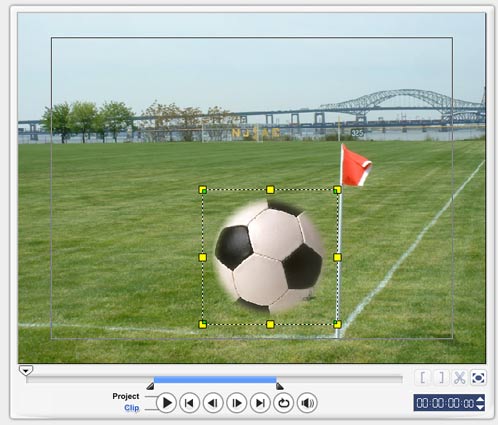Click the left trim marker handle

pyautogui.click(x=150, y=386)
